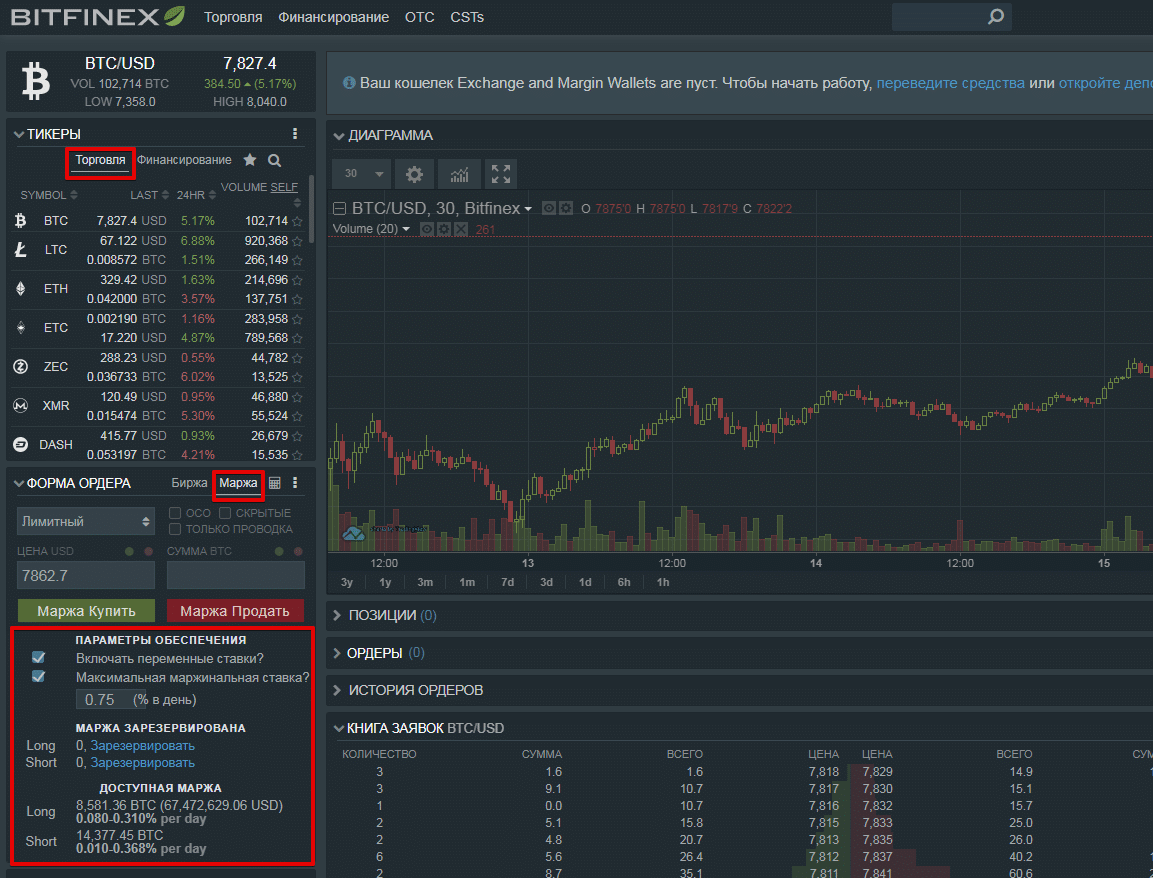This screenshot has height=878, width=1153.
Task: Collapse the ФОРМА ОРДЕРА panel
Action: (x=19, y=484)
